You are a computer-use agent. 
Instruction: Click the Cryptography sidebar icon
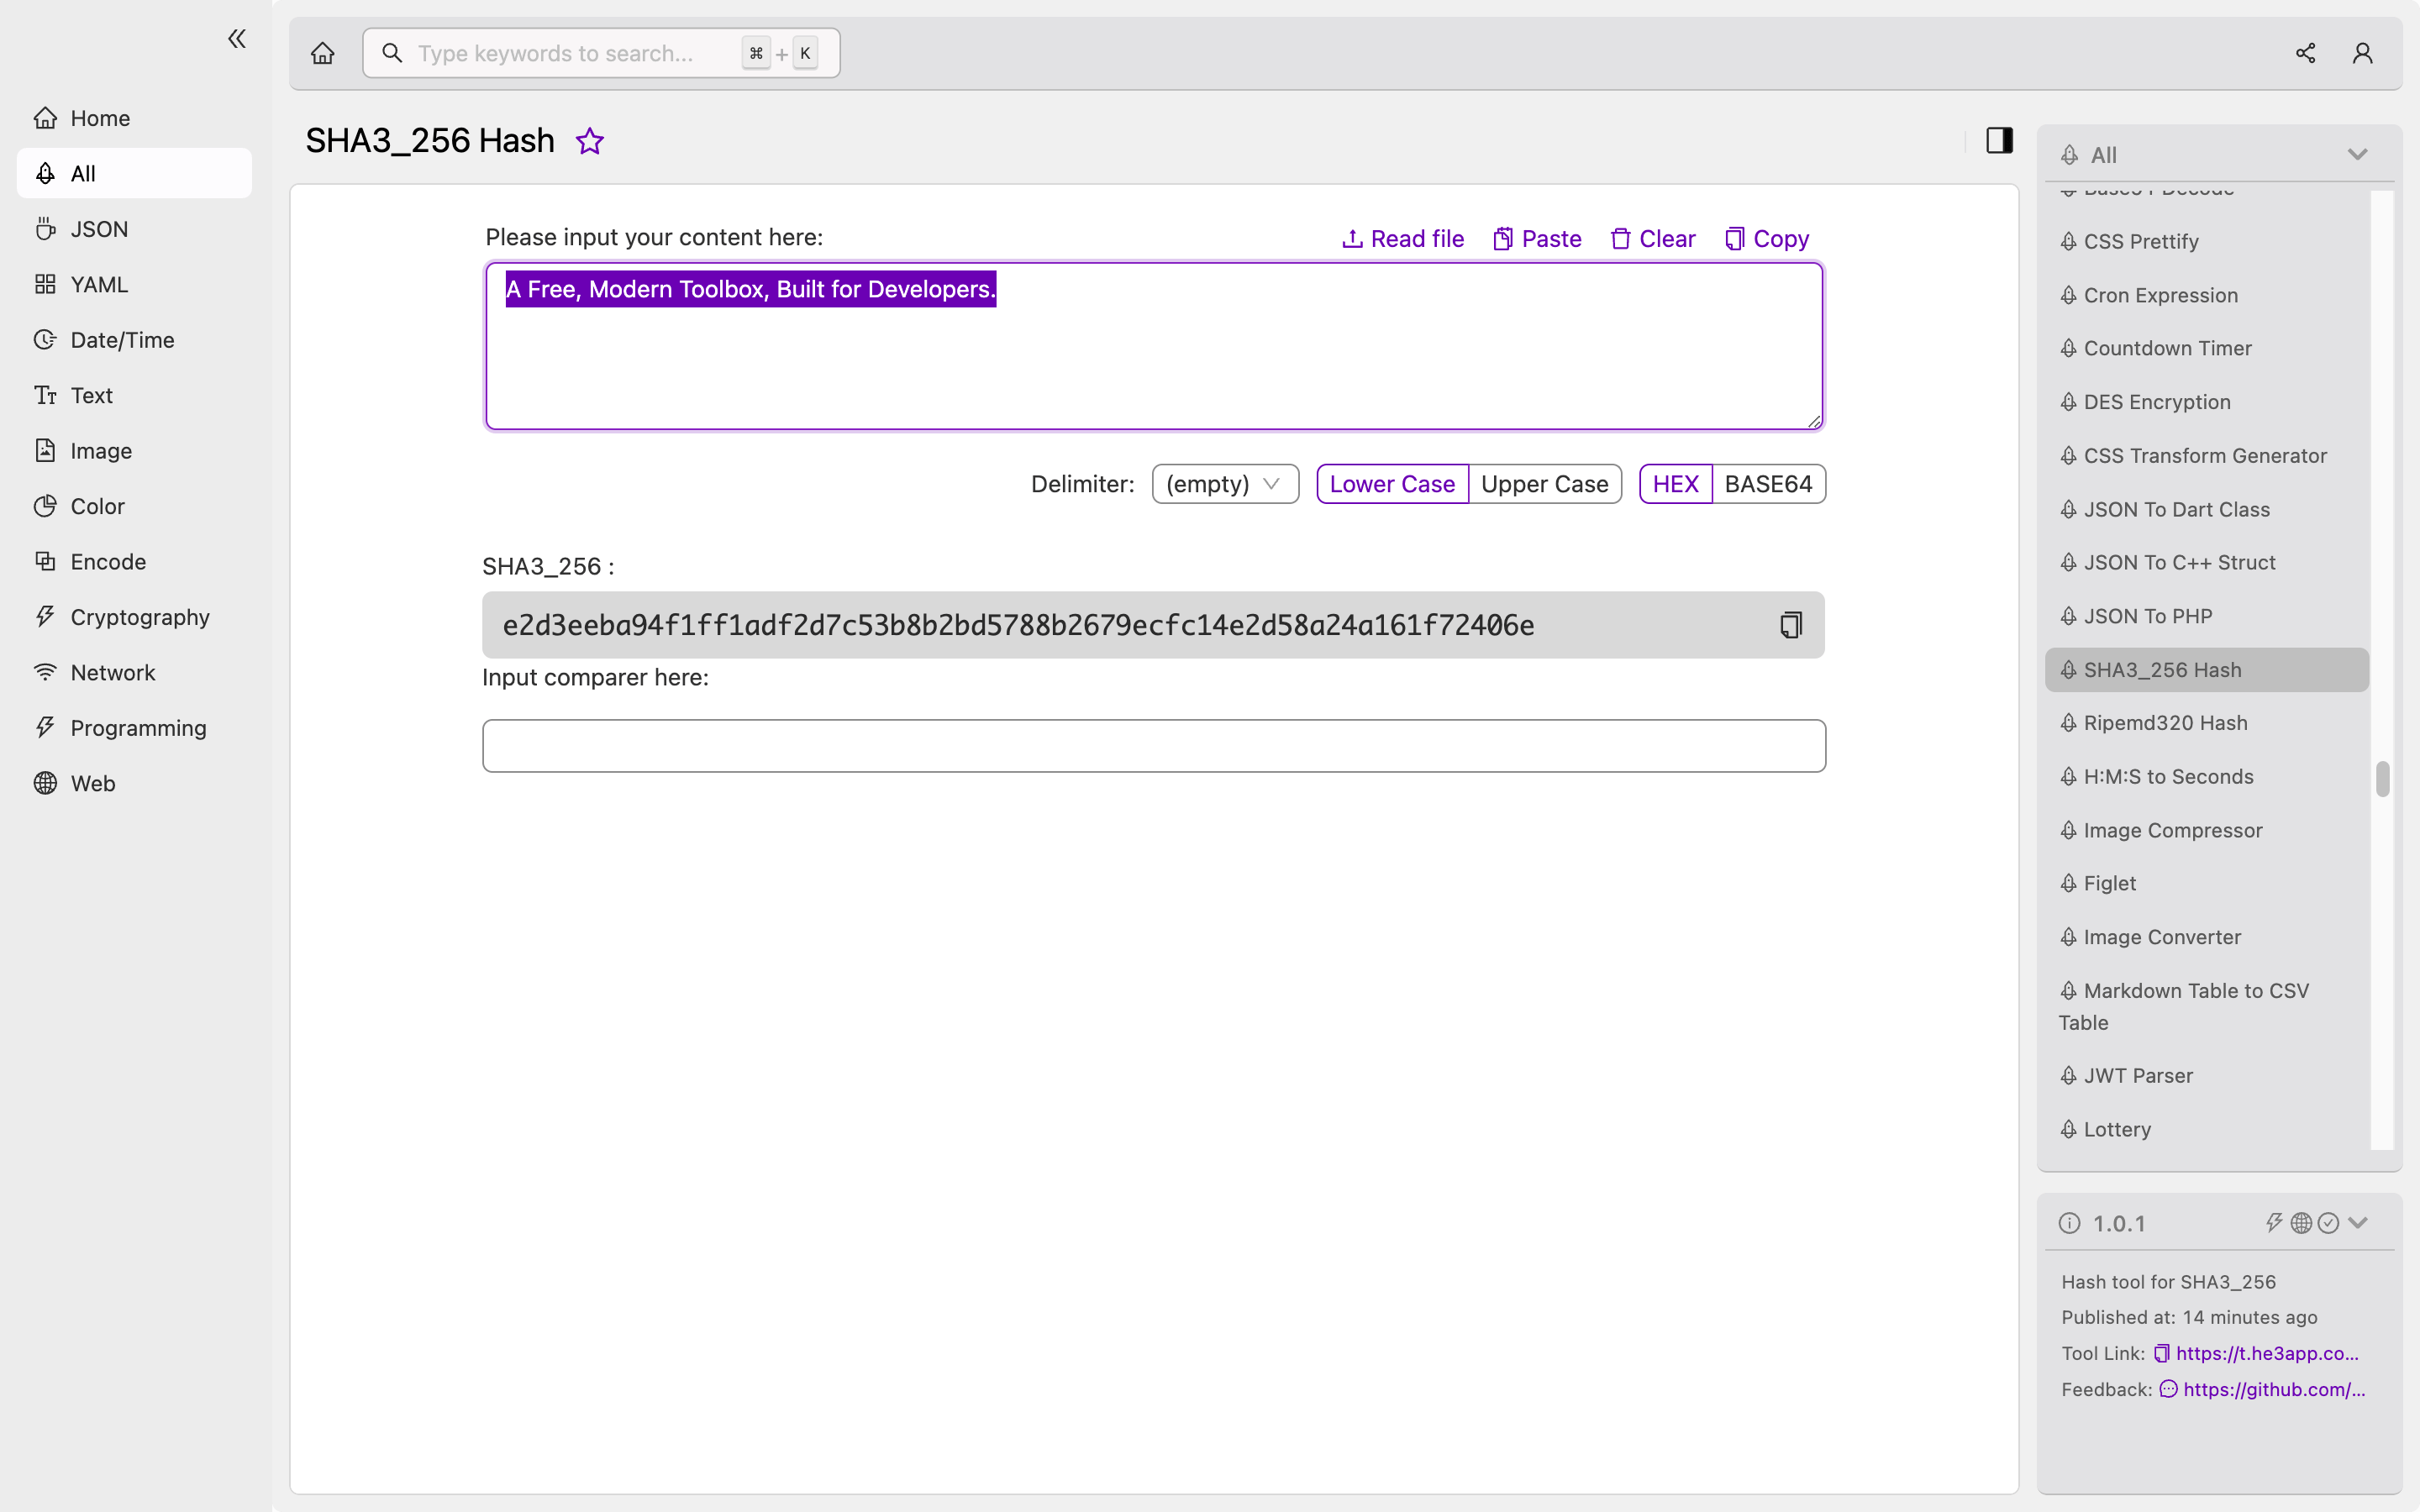click(42, 617)
